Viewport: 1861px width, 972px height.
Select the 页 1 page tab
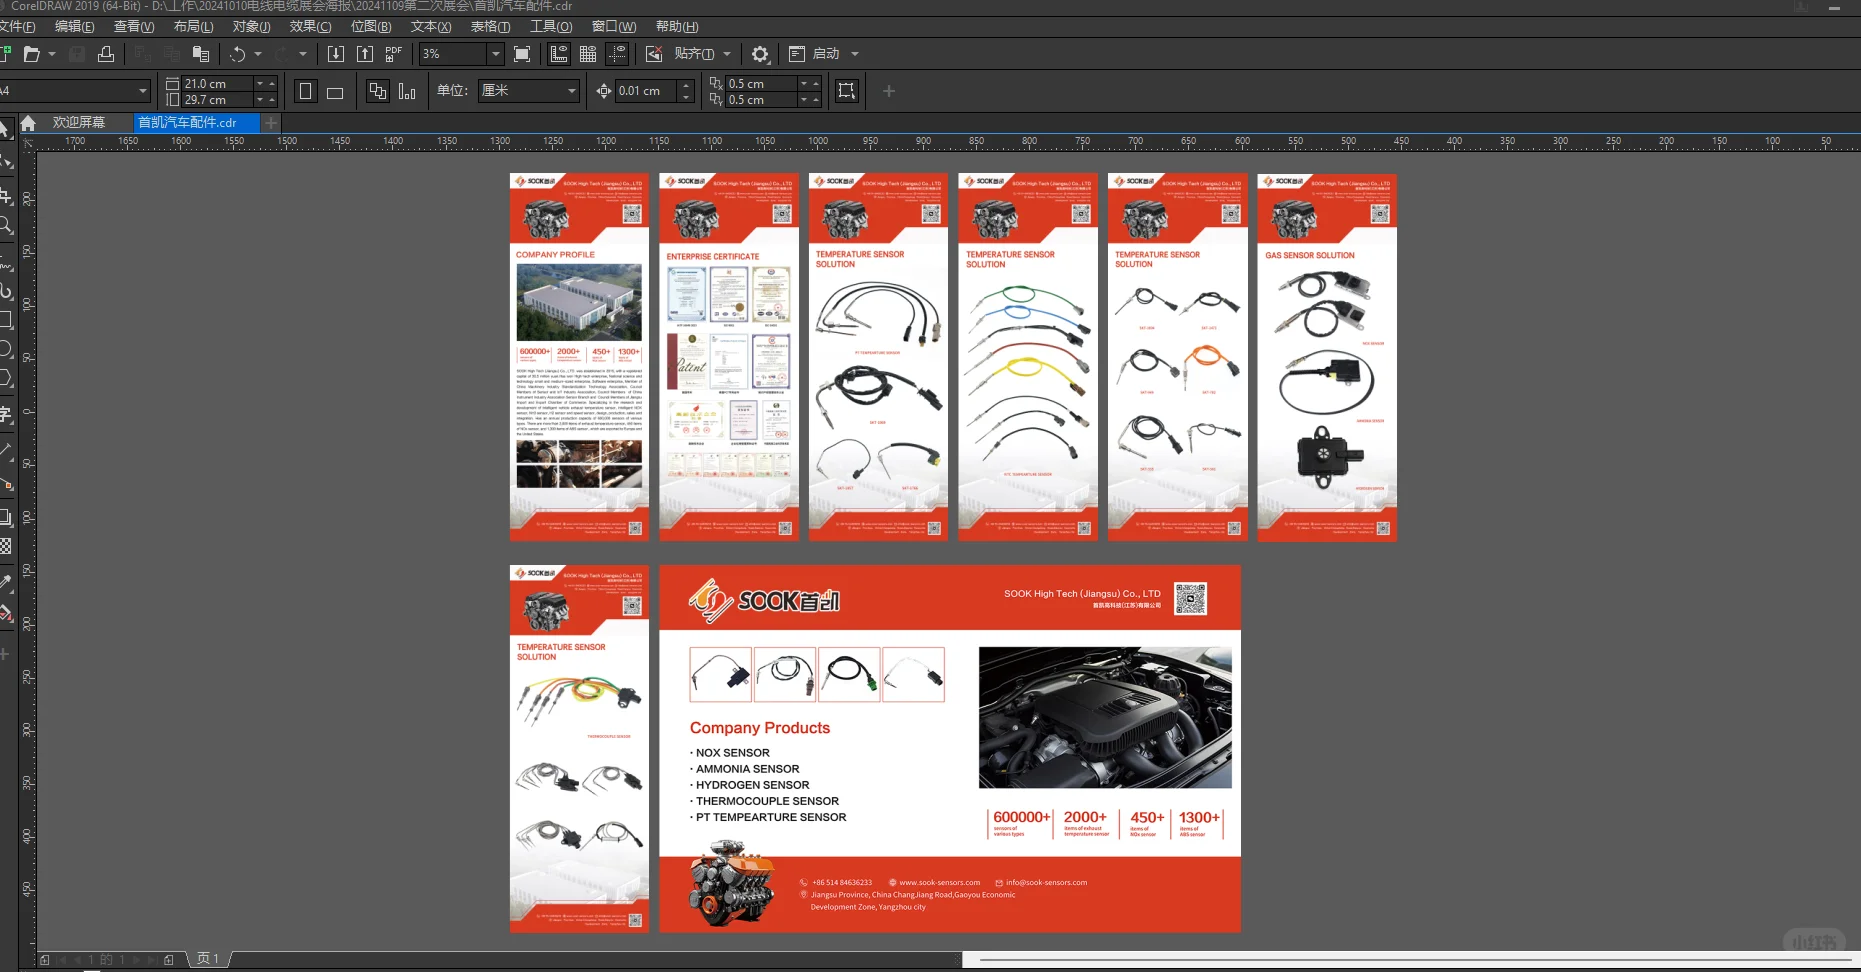(x=208, y=960)
